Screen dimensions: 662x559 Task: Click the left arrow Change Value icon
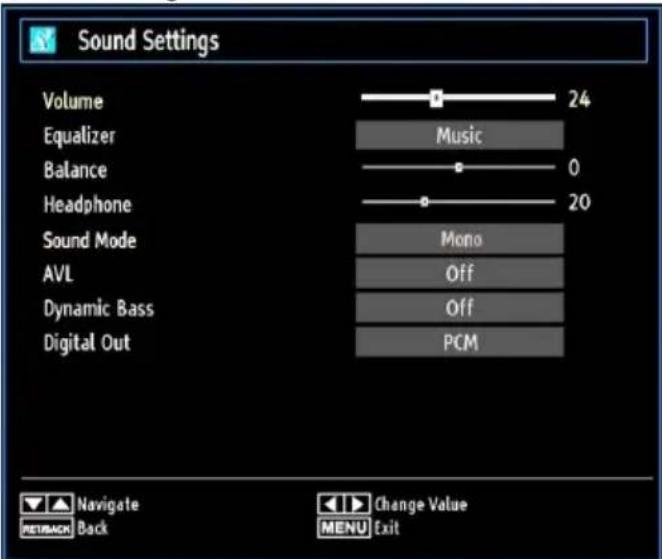click(331, 504)
